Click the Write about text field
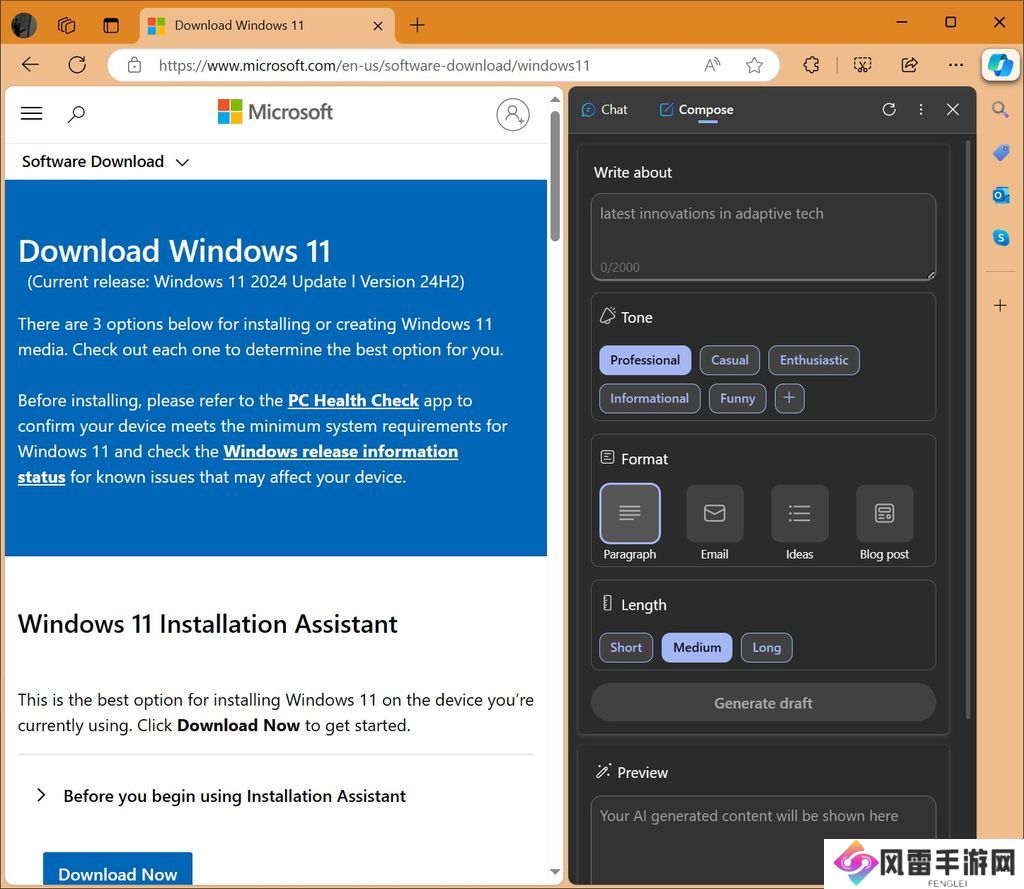The width and height of the screenshot is (1024, 889). click(x=762, y=235)
